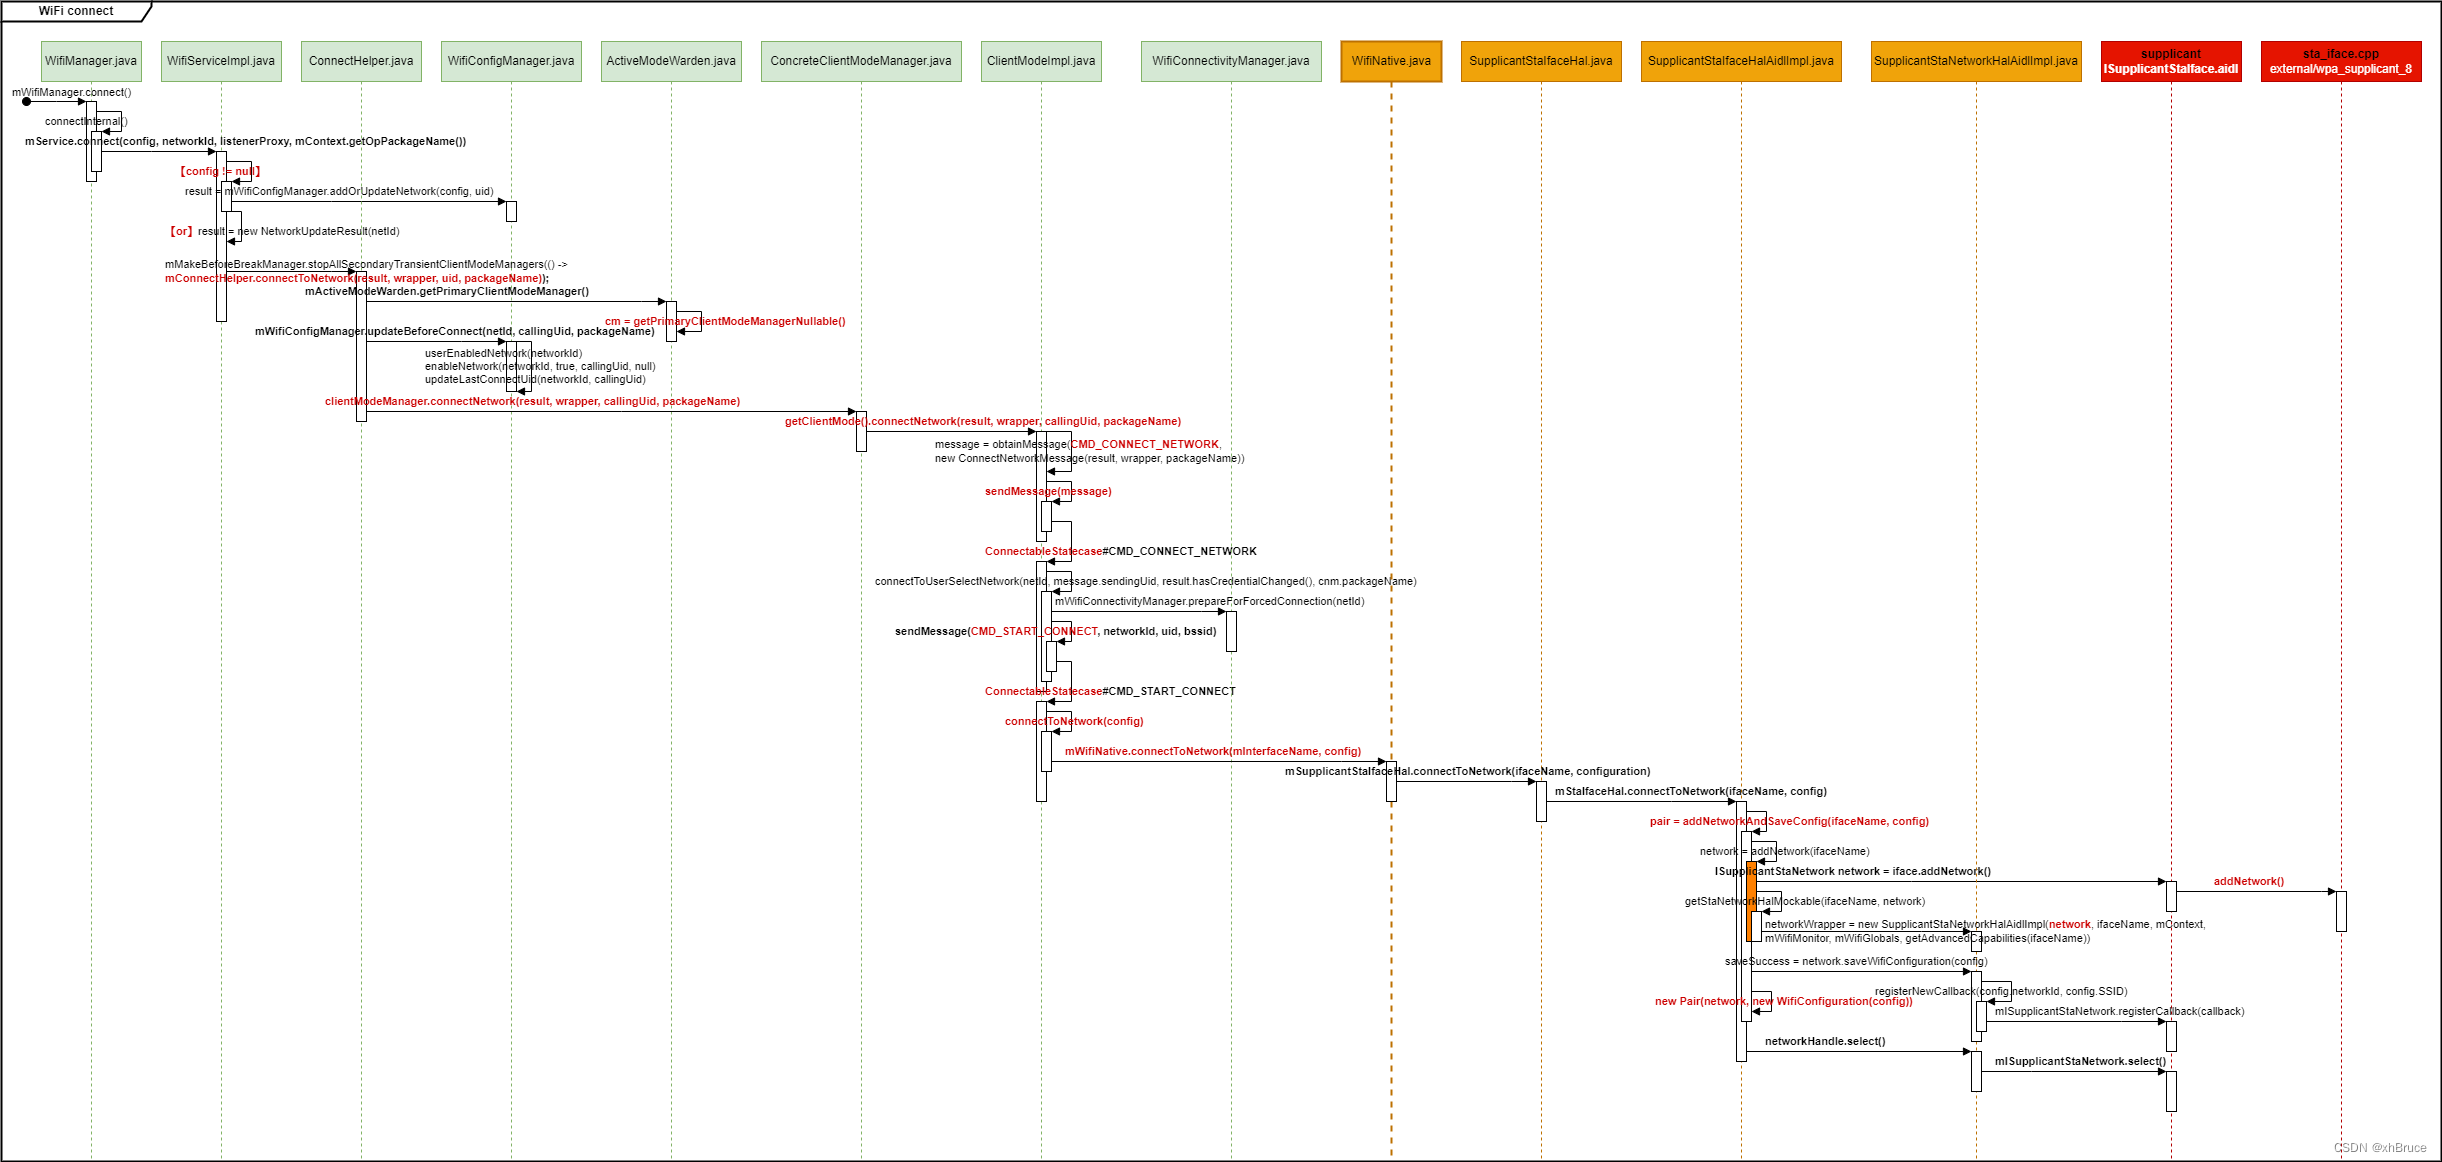Image resolution: width=2442 pixels, height=1162 pixels.
Task: Click the ClientModeImpl.java lifeline header
Action: pyautogui.click(x=1041, y=61)
